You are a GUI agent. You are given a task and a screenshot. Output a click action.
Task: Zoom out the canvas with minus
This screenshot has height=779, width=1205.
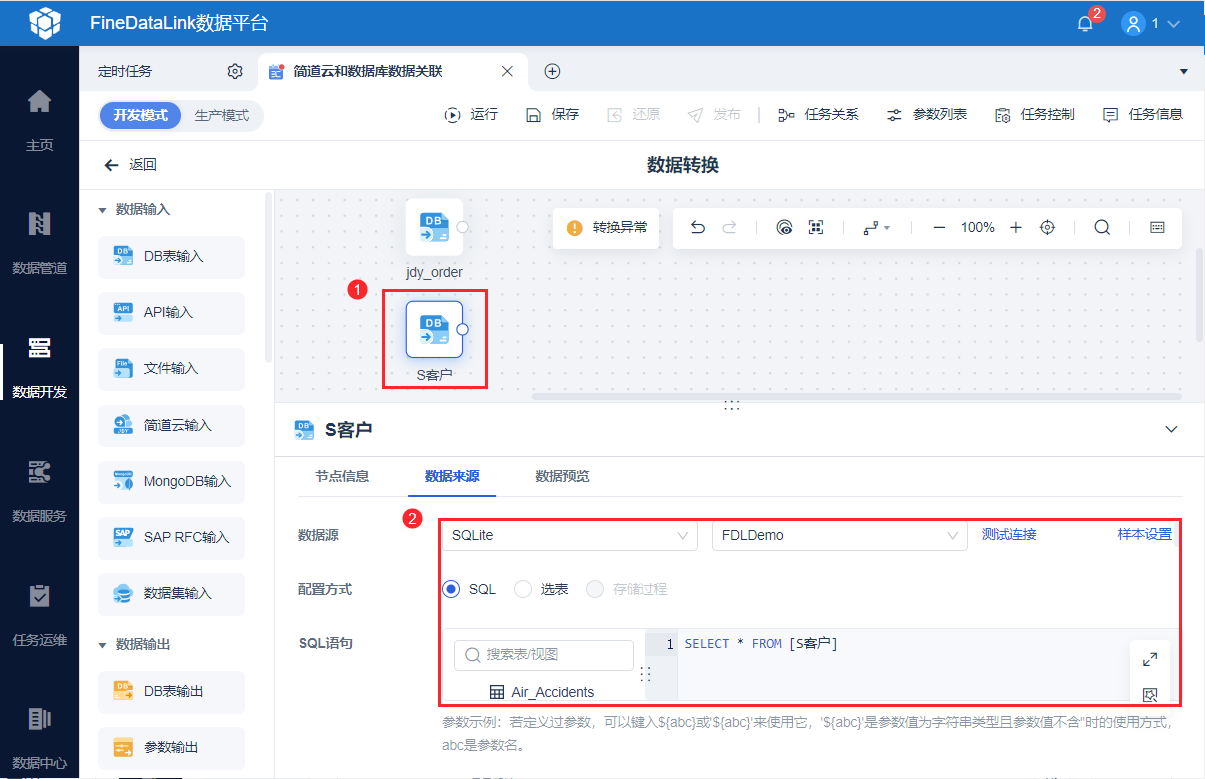pos(939,228)
